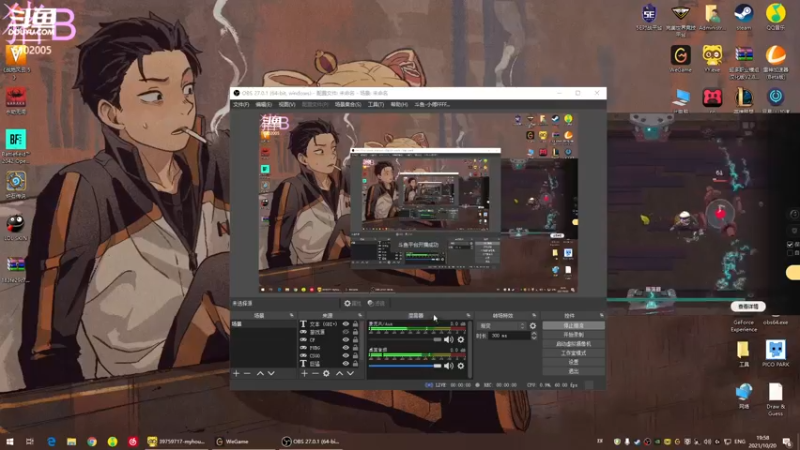This screenshot has height=450, width=800.
Task: Toggle visibility eye of the CSGO source
Action: [x=346, y=356]
